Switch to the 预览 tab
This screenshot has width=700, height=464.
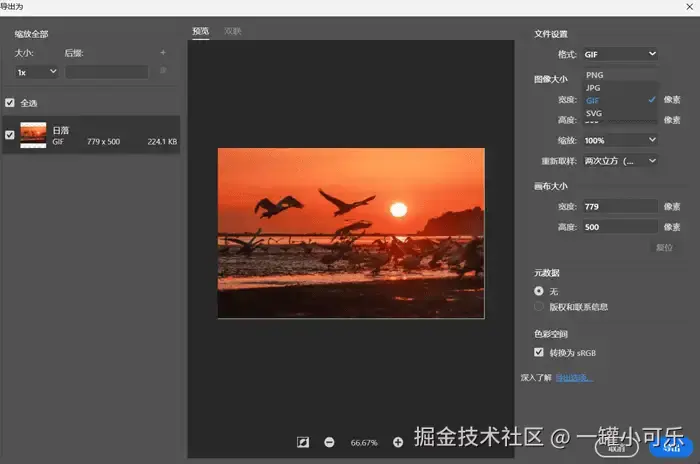[x=200, y=31]
